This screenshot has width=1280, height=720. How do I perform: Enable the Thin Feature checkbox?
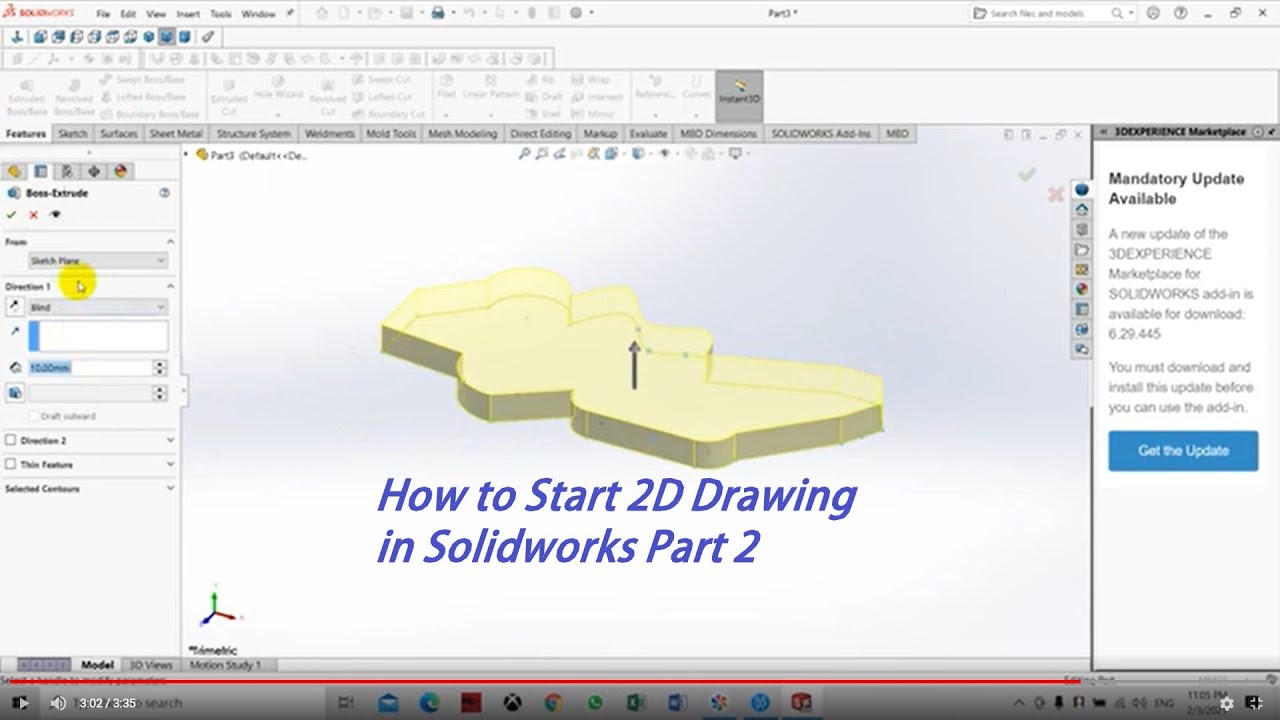click(11, 464)
